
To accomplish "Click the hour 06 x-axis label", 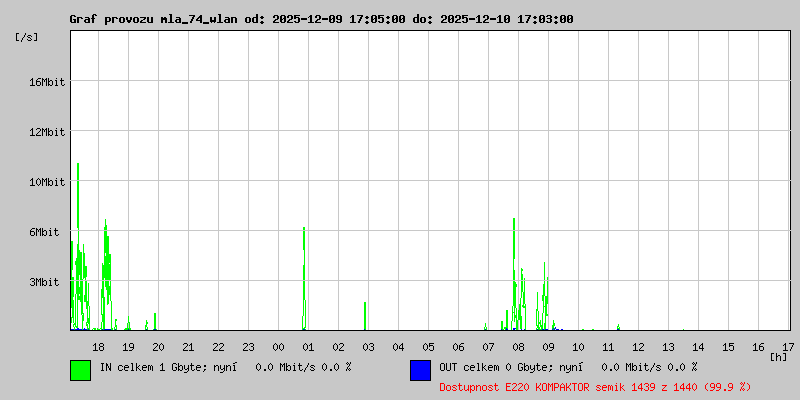I will pyautogui.click(x=459, y=347).
